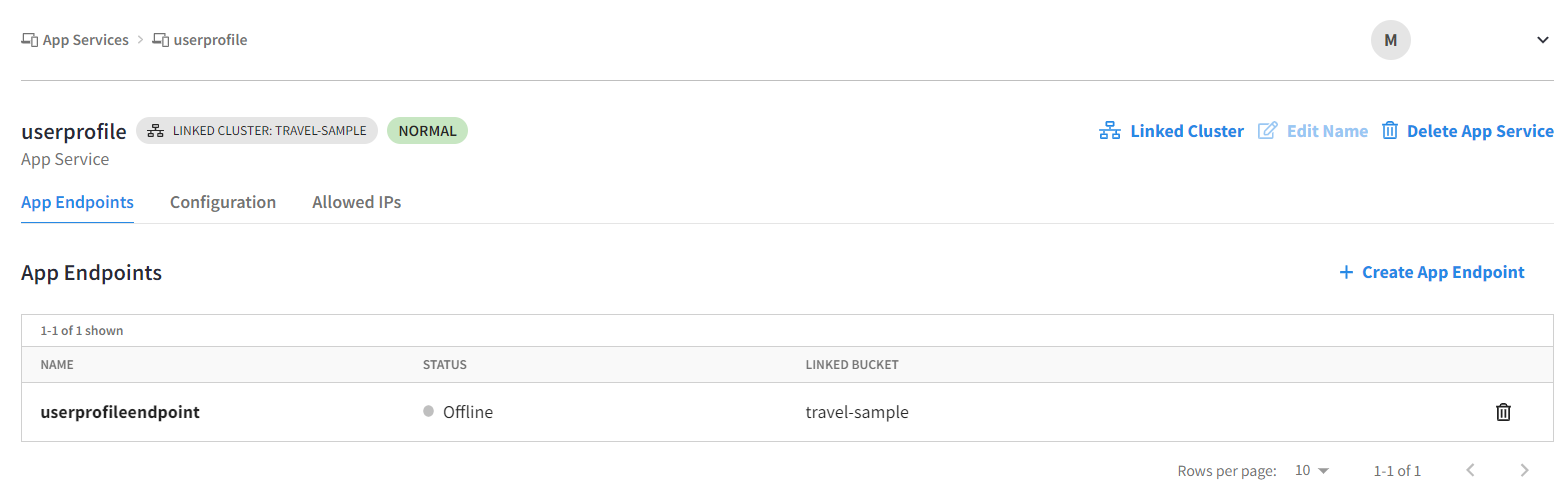This screenshot has height=495, width=1557.
Task: Click the userprofile breadcrumb icon
Action: (160, 40)
